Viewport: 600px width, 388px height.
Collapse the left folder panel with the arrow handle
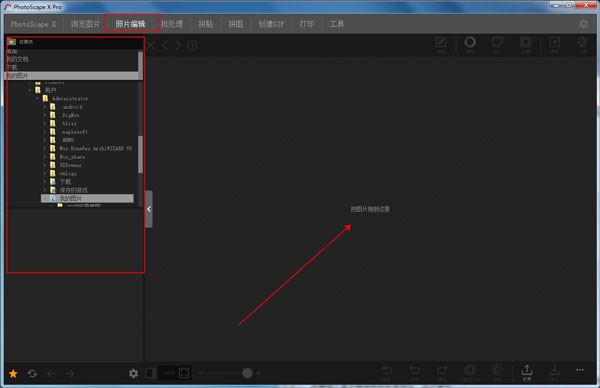click(x=149, y=209)
